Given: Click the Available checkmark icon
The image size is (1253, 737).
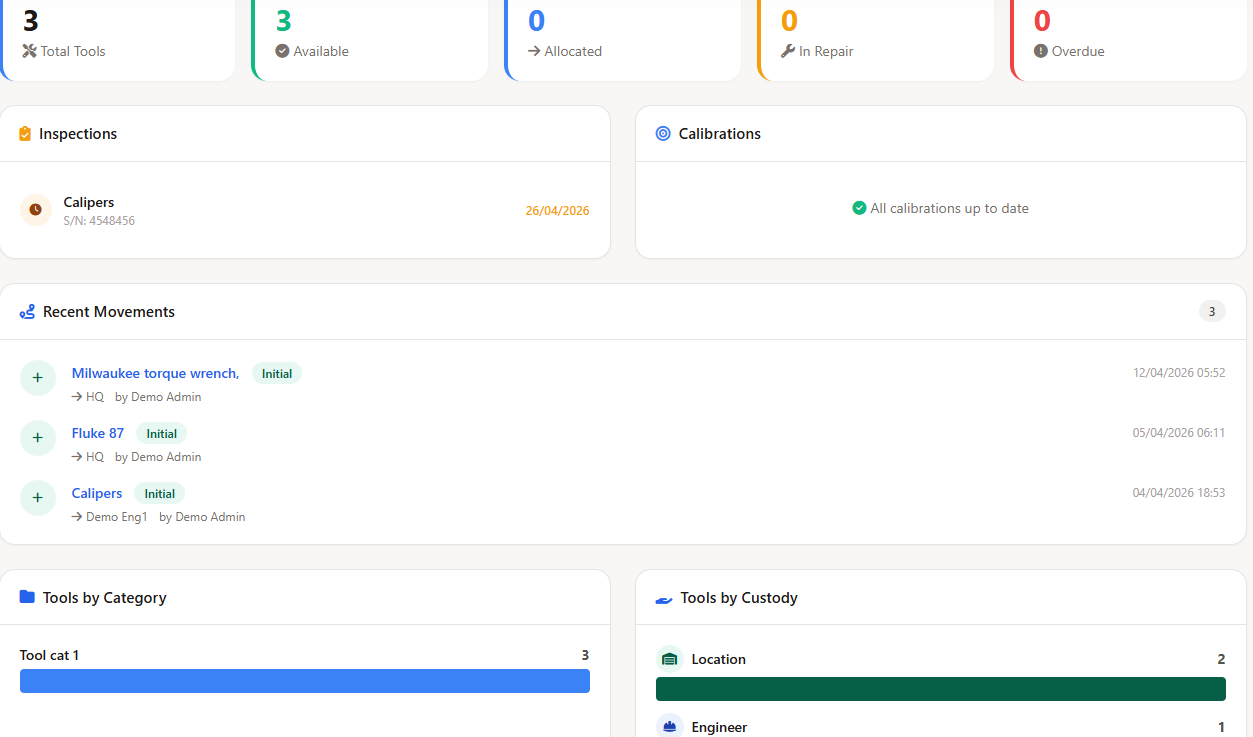Looking at the screenshot, I should [x=282, y=51].
